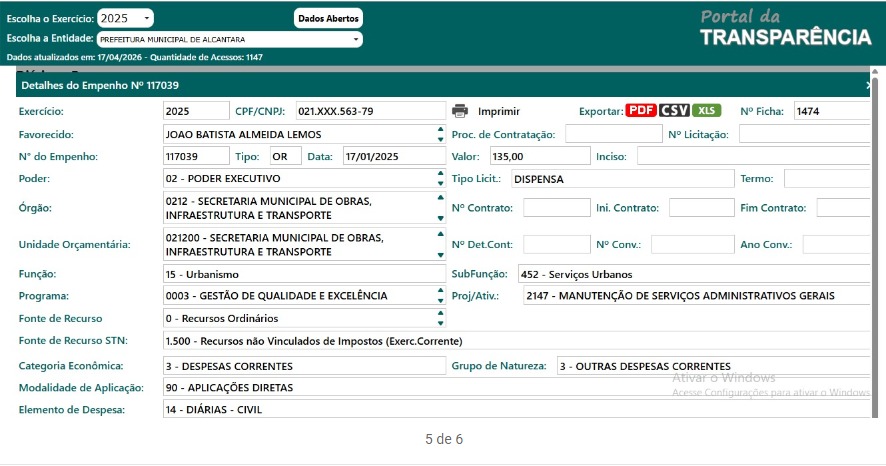Select the Valor field showing 135,00
This screenshot has height=466, width=886.
point(539,156)
